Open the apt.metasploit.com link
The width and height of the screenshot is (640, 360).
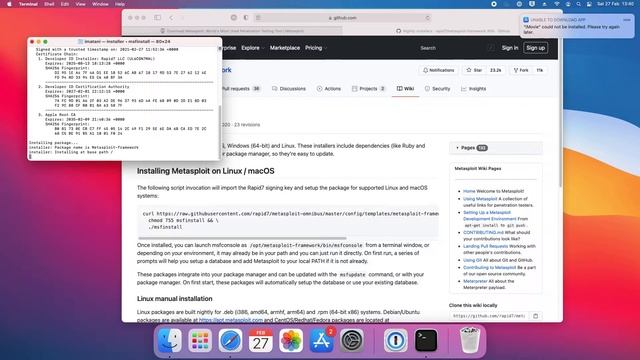click(x=231, y=320)
